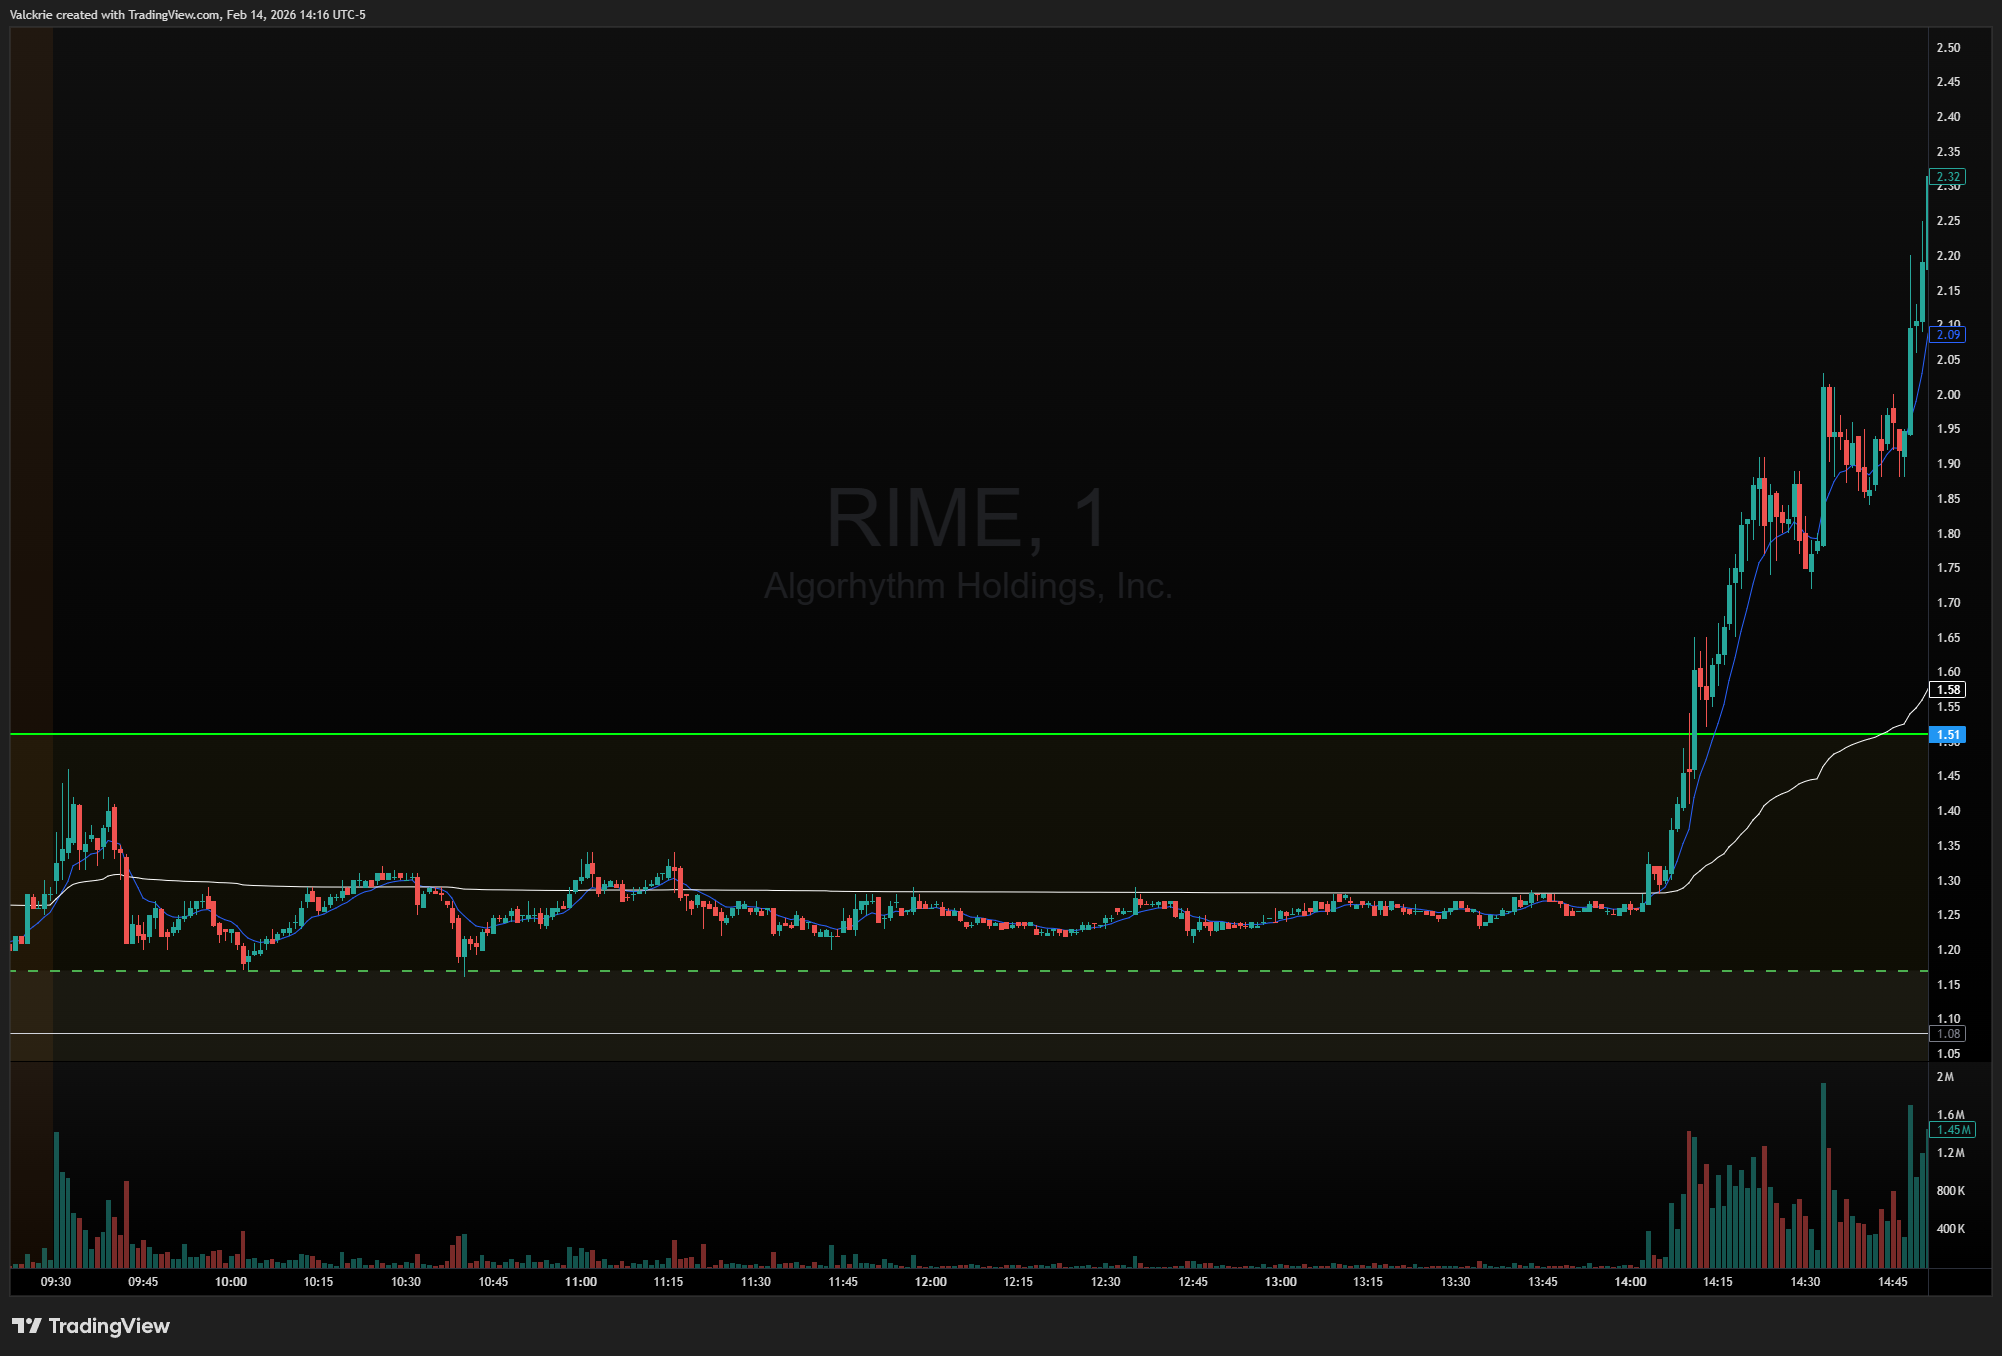This screenshot has width=2002, height=1356.
Task: Click the 14:00 time axis label
Action: (x=1630, y=1282)
